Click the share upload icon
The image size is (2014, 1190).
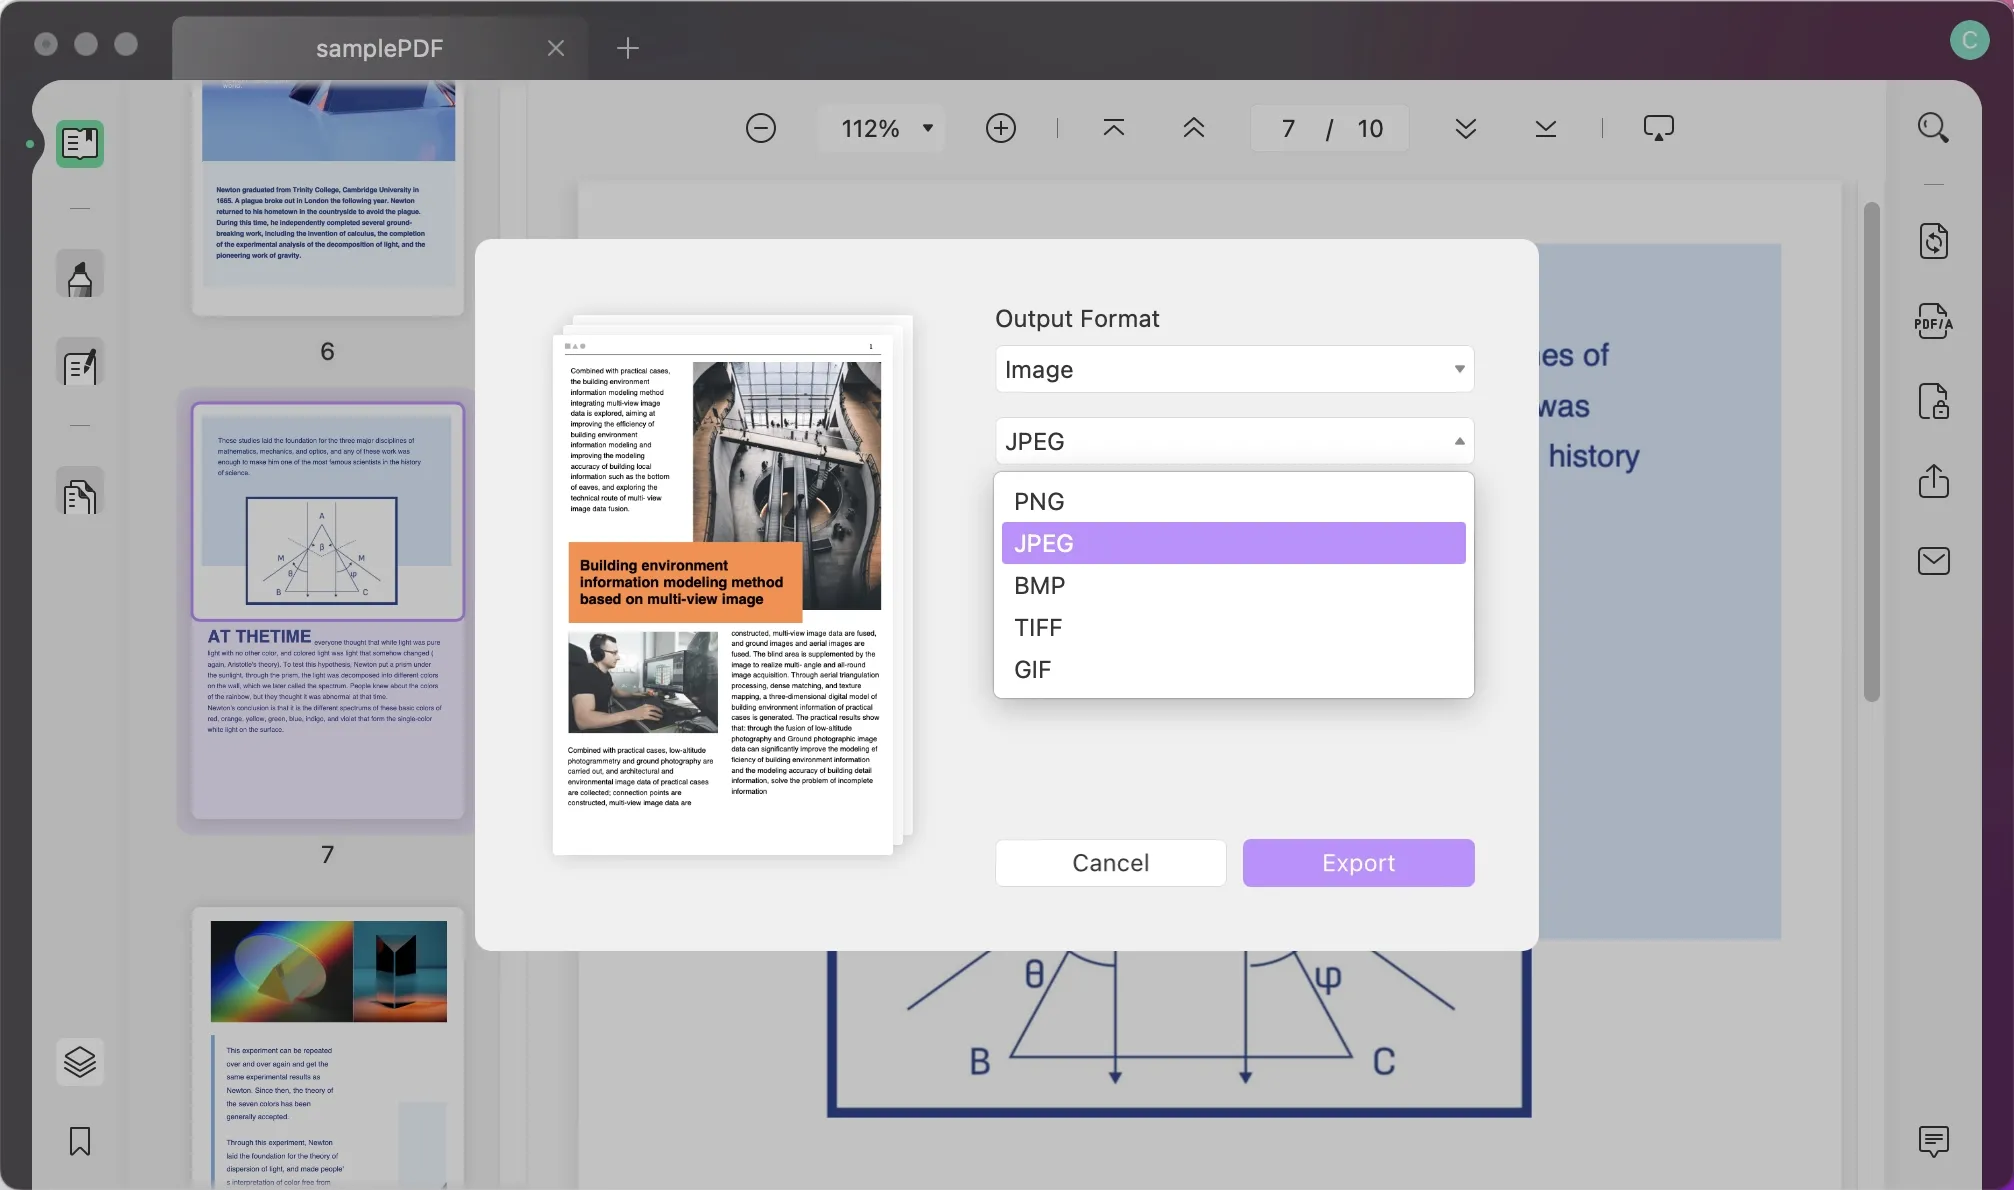1933,481
